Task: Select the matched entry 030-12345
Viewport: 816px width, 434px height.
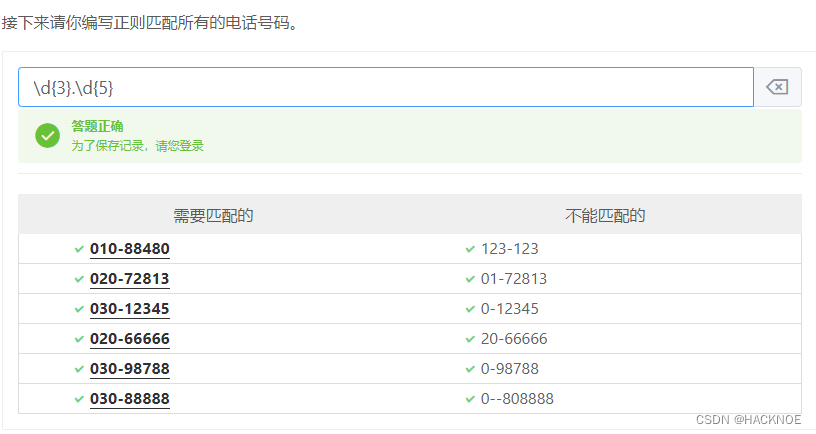Action: coord(130,309)
